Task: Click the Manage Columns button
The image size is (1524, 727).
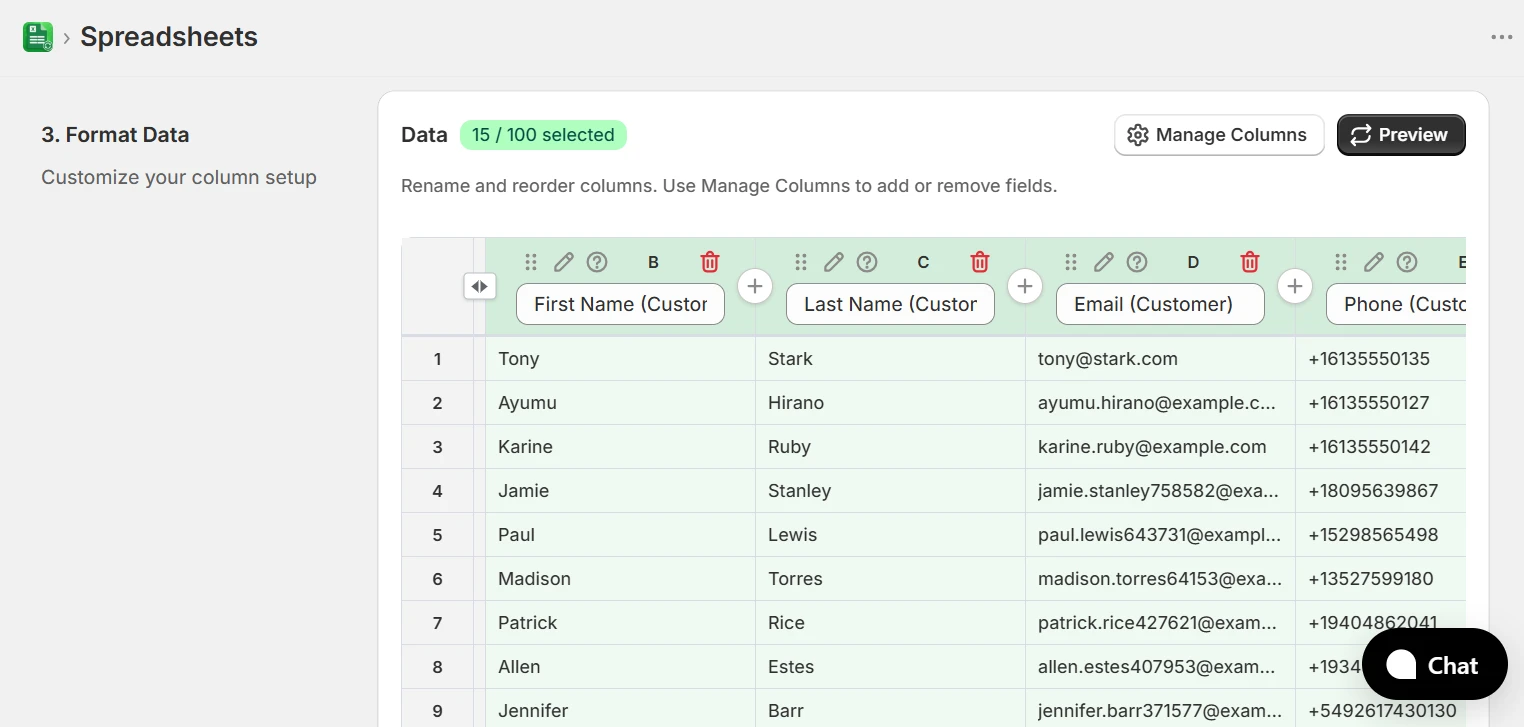Action: [x=1219, y=135]
